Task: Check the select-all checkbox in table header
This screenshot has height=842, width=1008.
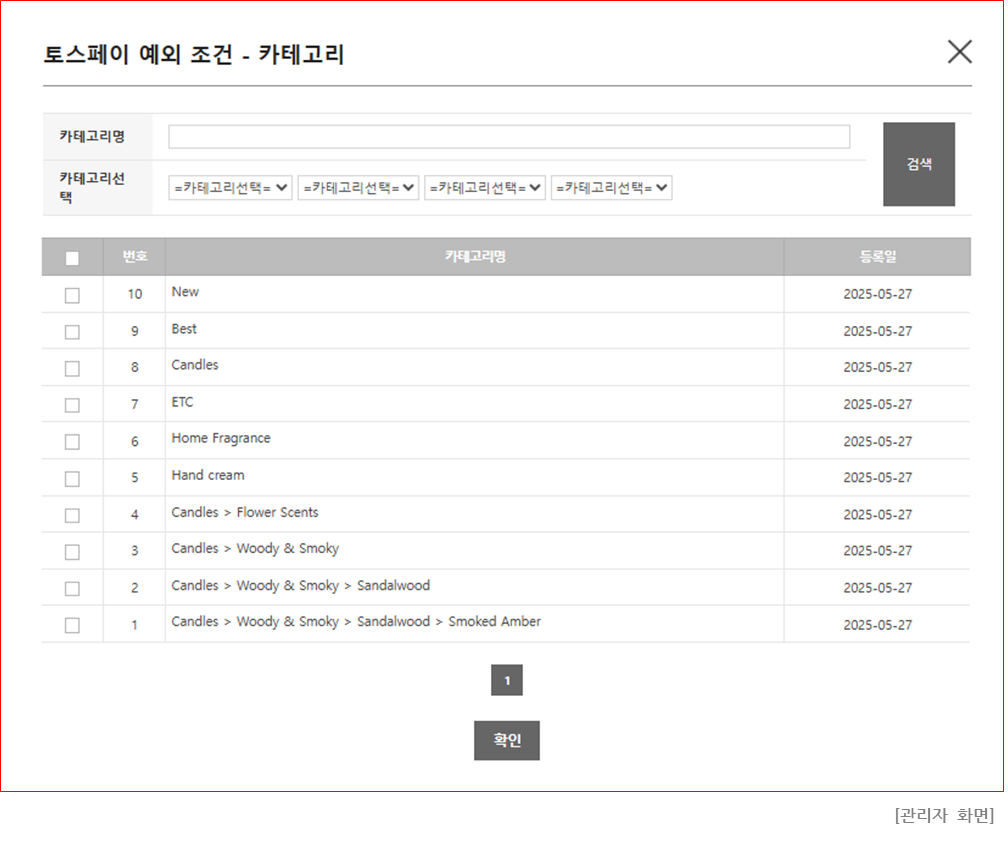Action: 72,258
